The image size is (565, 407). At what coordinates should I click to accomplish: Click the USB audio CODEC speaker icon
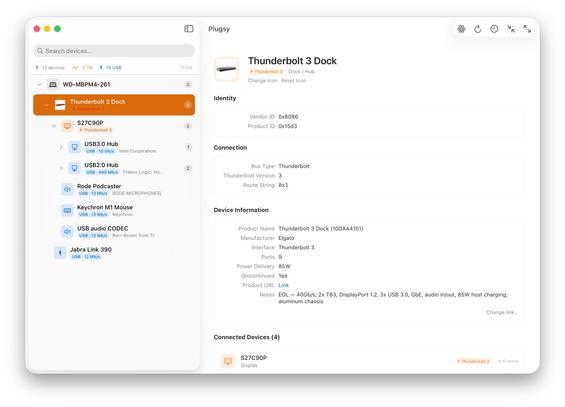pos(67,232)
